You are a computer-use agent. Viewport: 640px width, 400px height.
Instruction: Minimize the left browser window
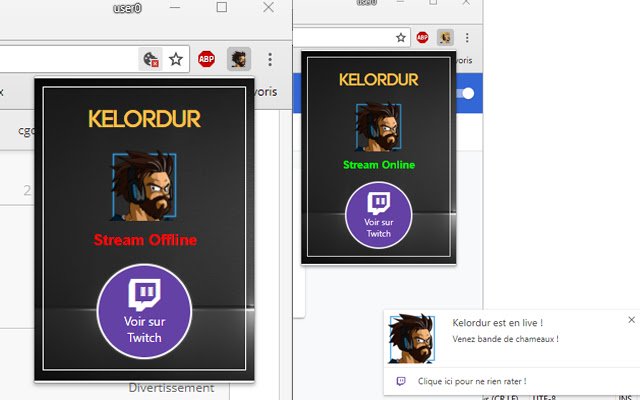175,7
